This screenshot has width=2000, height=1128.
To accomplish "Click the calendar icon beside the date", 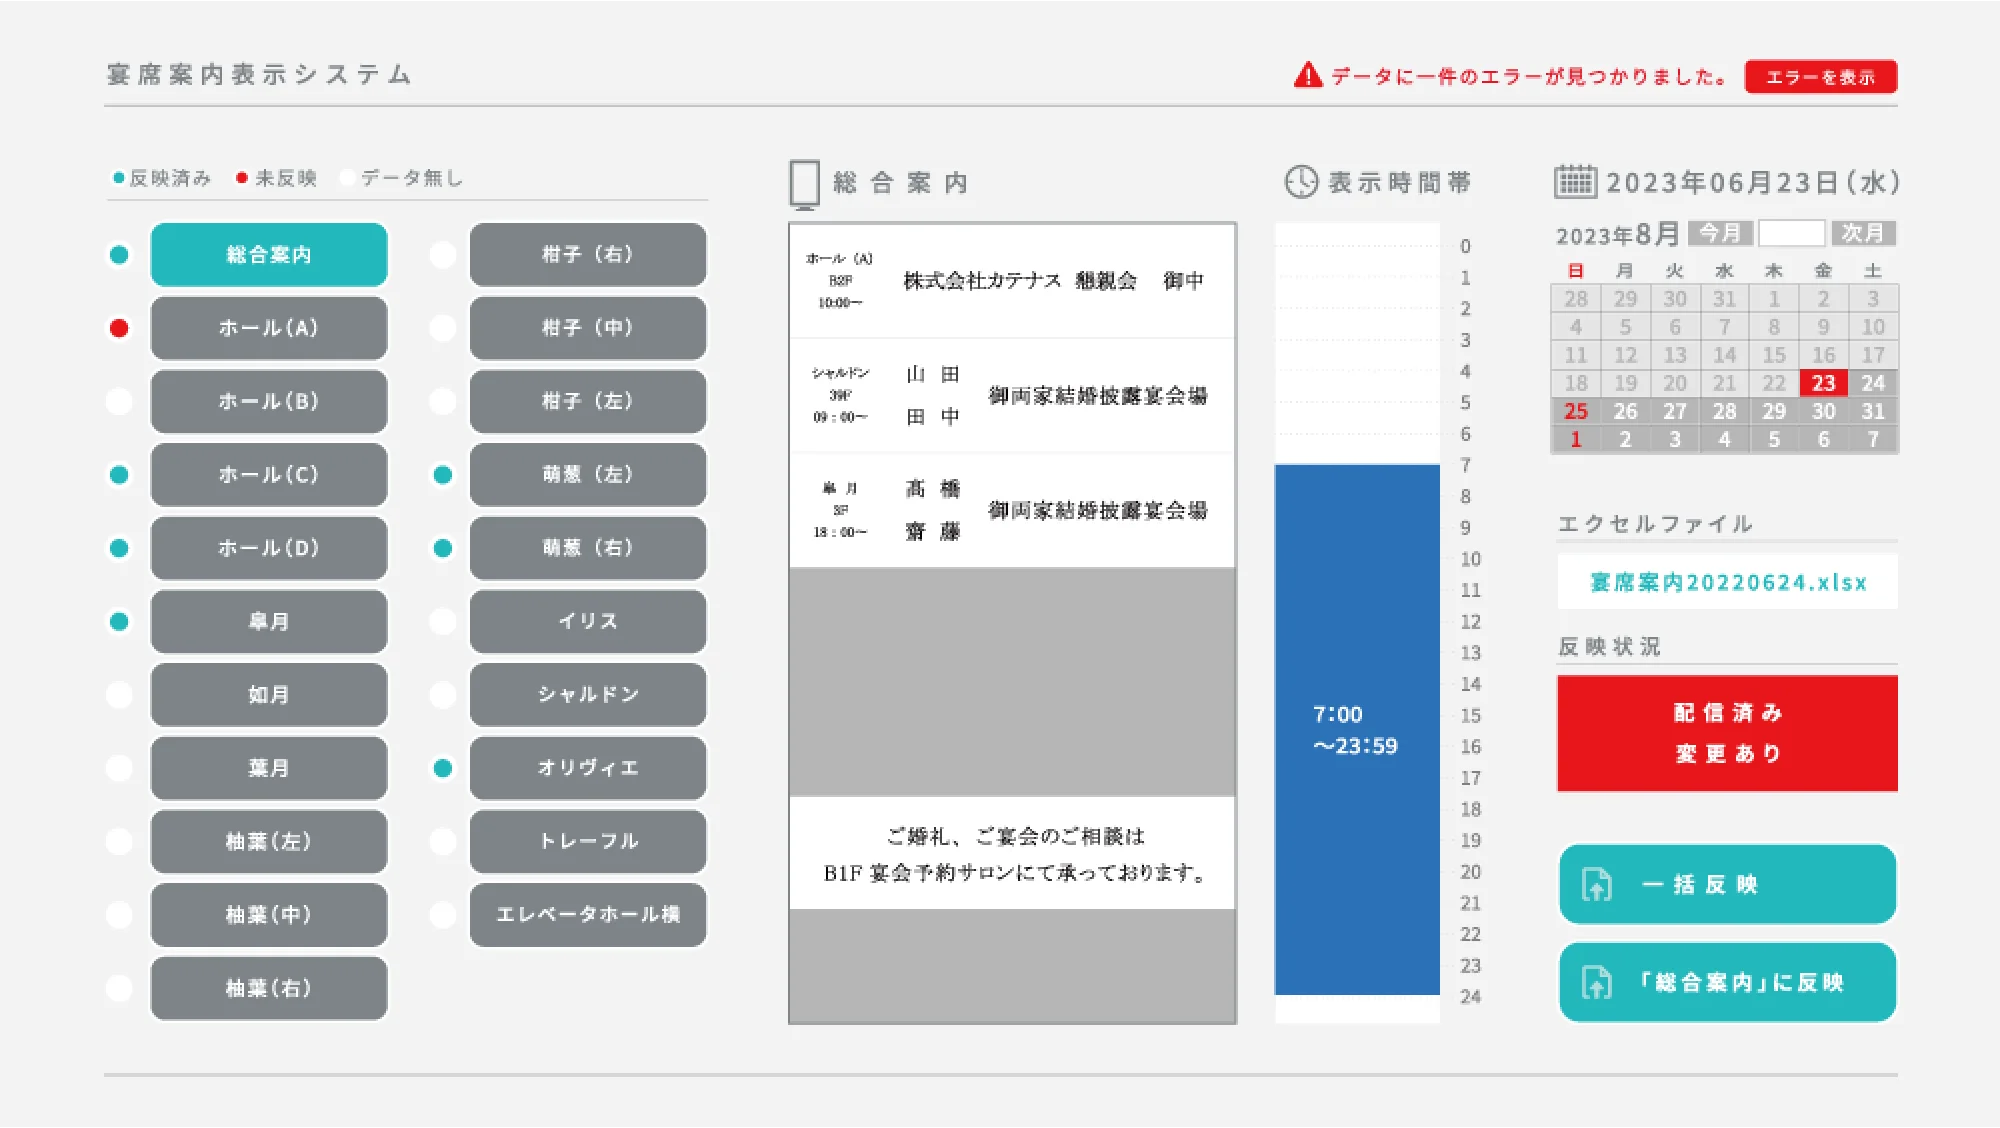I will [x=1575, y=182].
